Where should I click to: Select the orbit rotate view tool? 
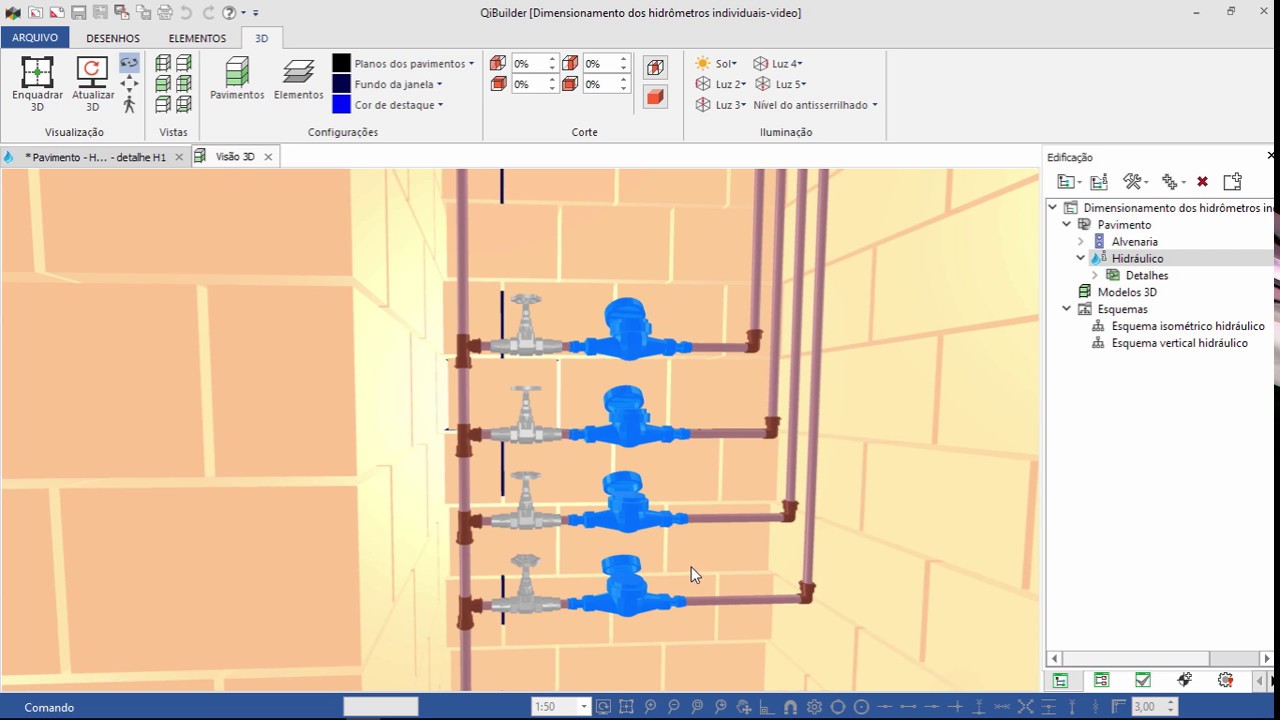coord(129,63)
